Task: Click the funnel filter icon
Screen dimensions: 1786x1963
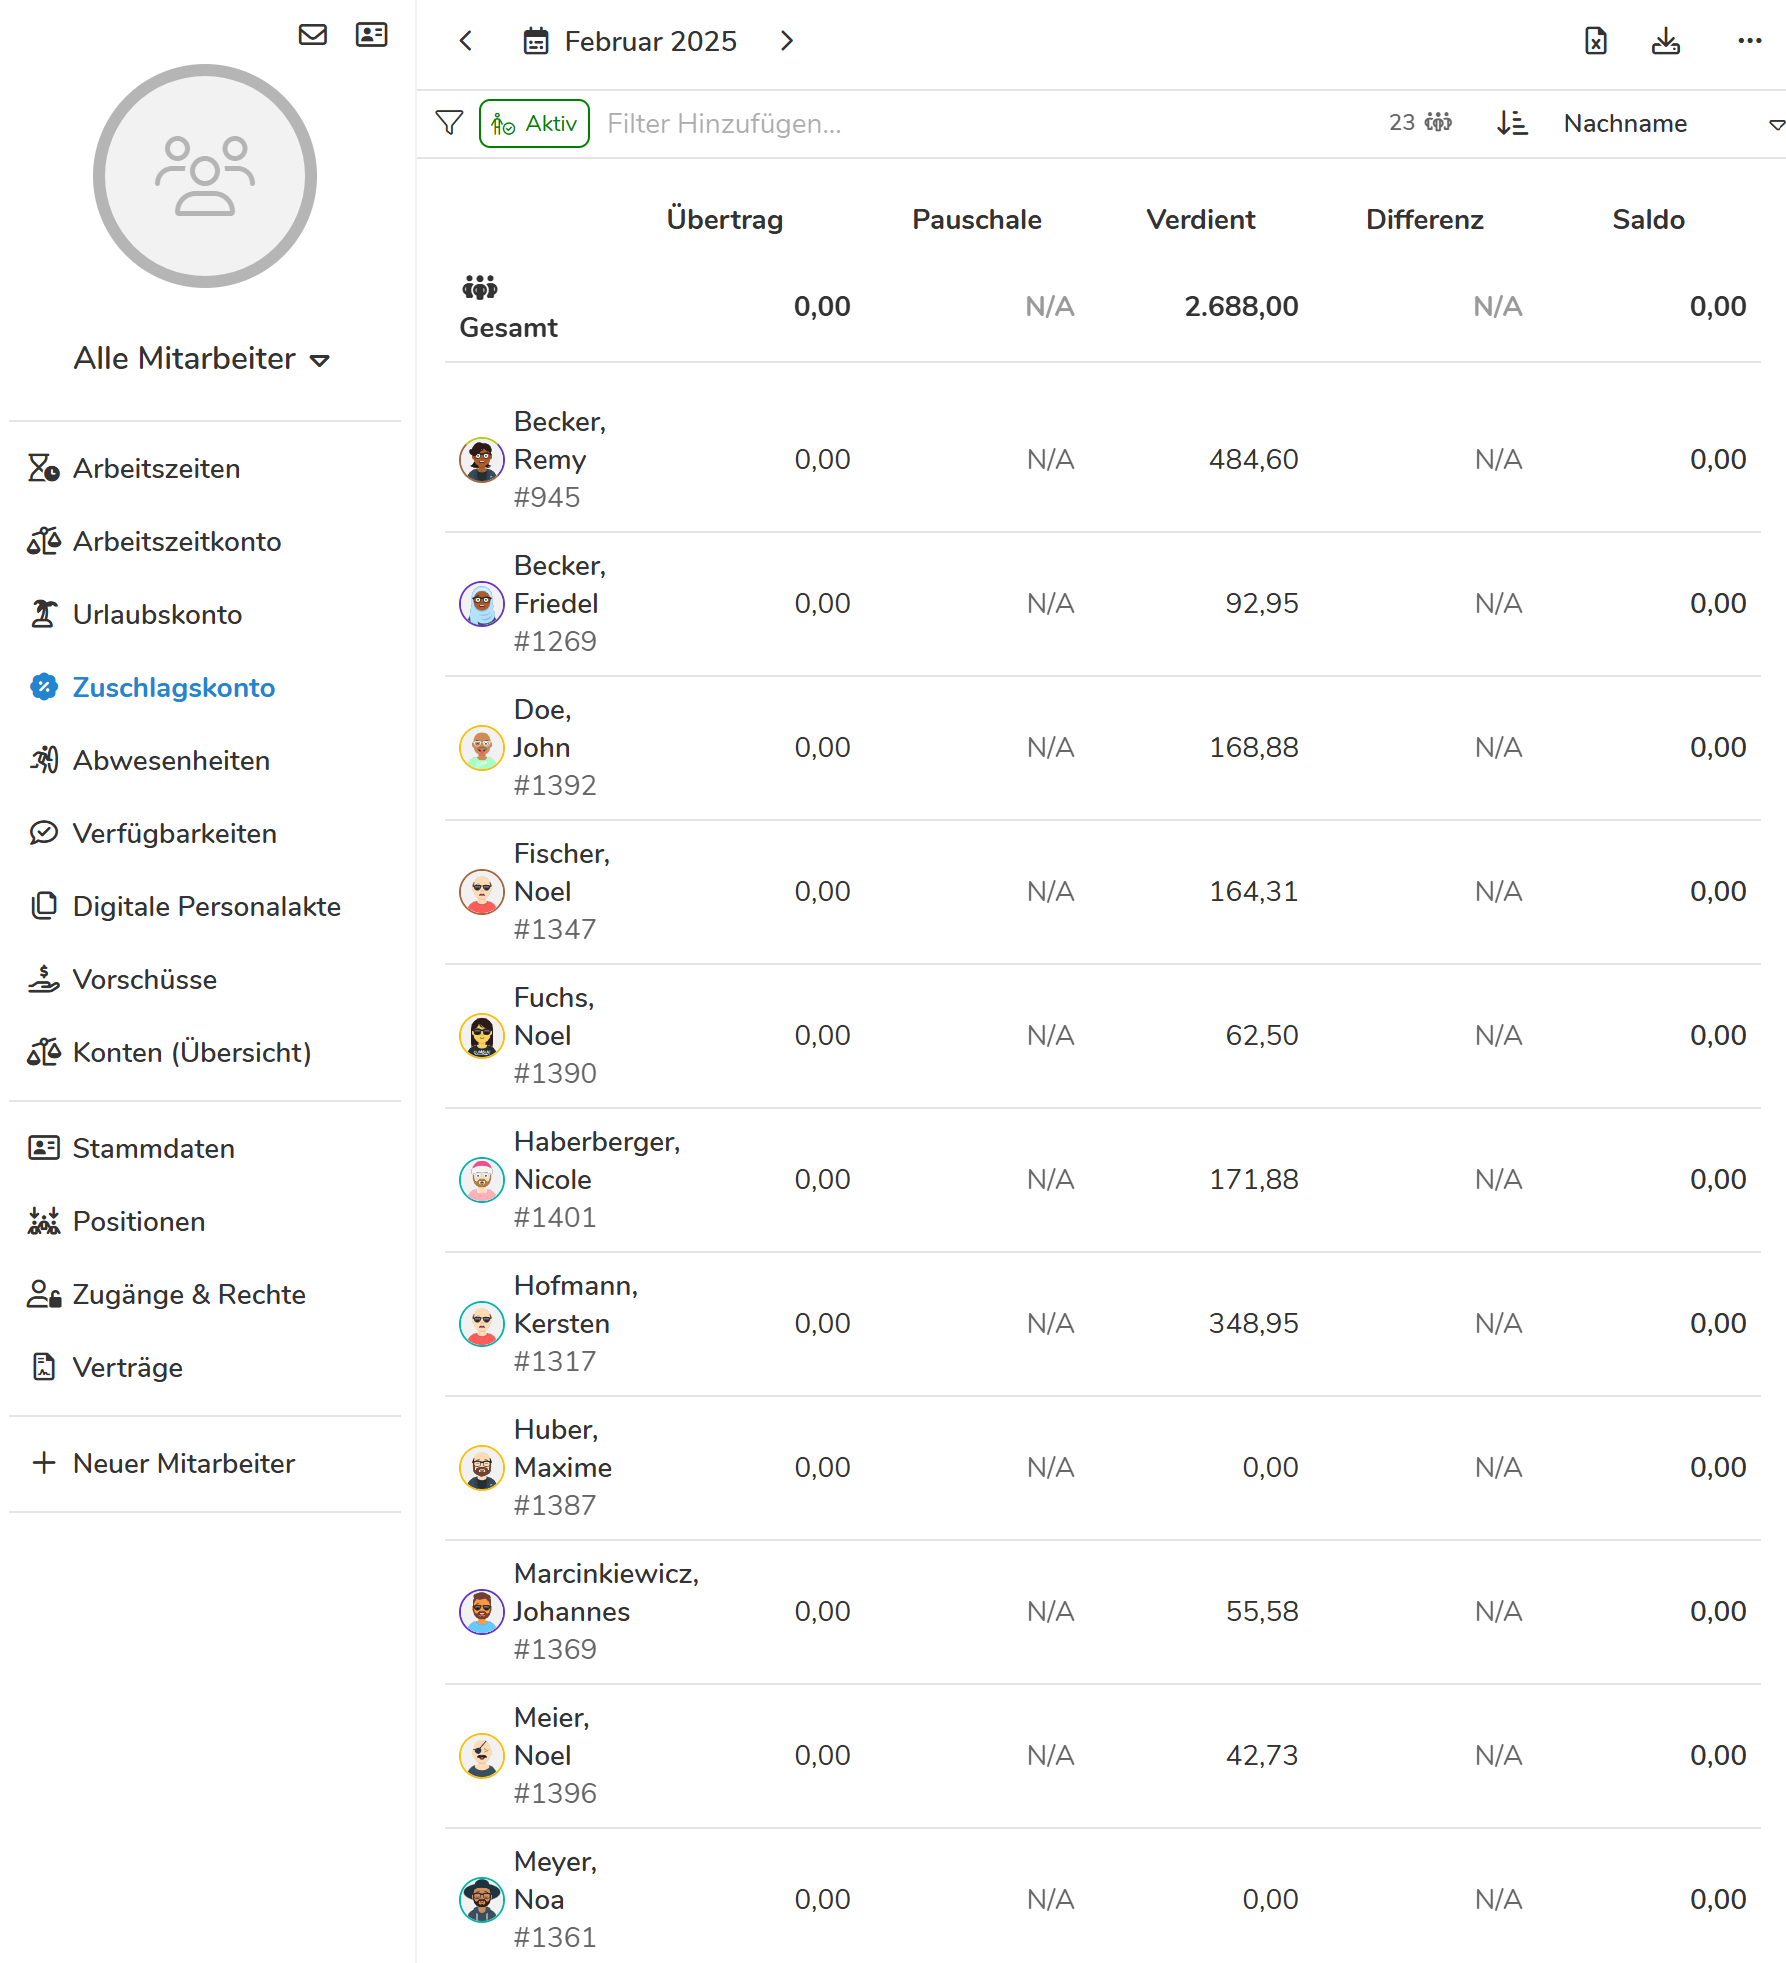Action: point(450,123)
